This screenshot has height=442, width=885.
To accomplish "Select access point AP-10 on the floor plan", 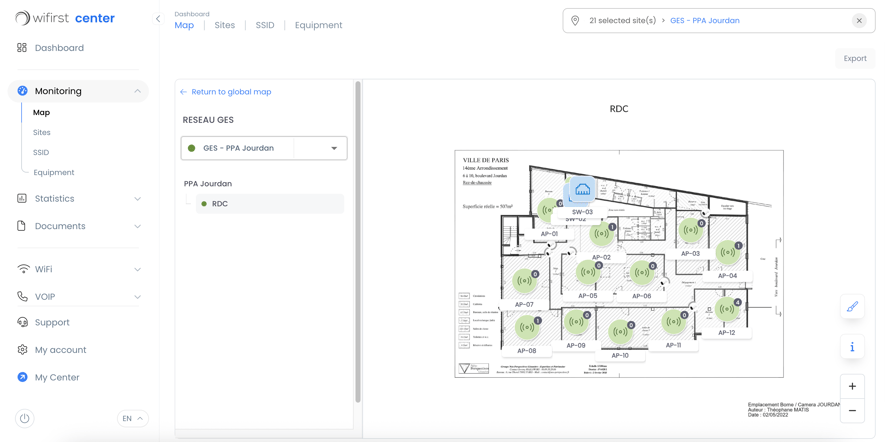I will point(620,332).
